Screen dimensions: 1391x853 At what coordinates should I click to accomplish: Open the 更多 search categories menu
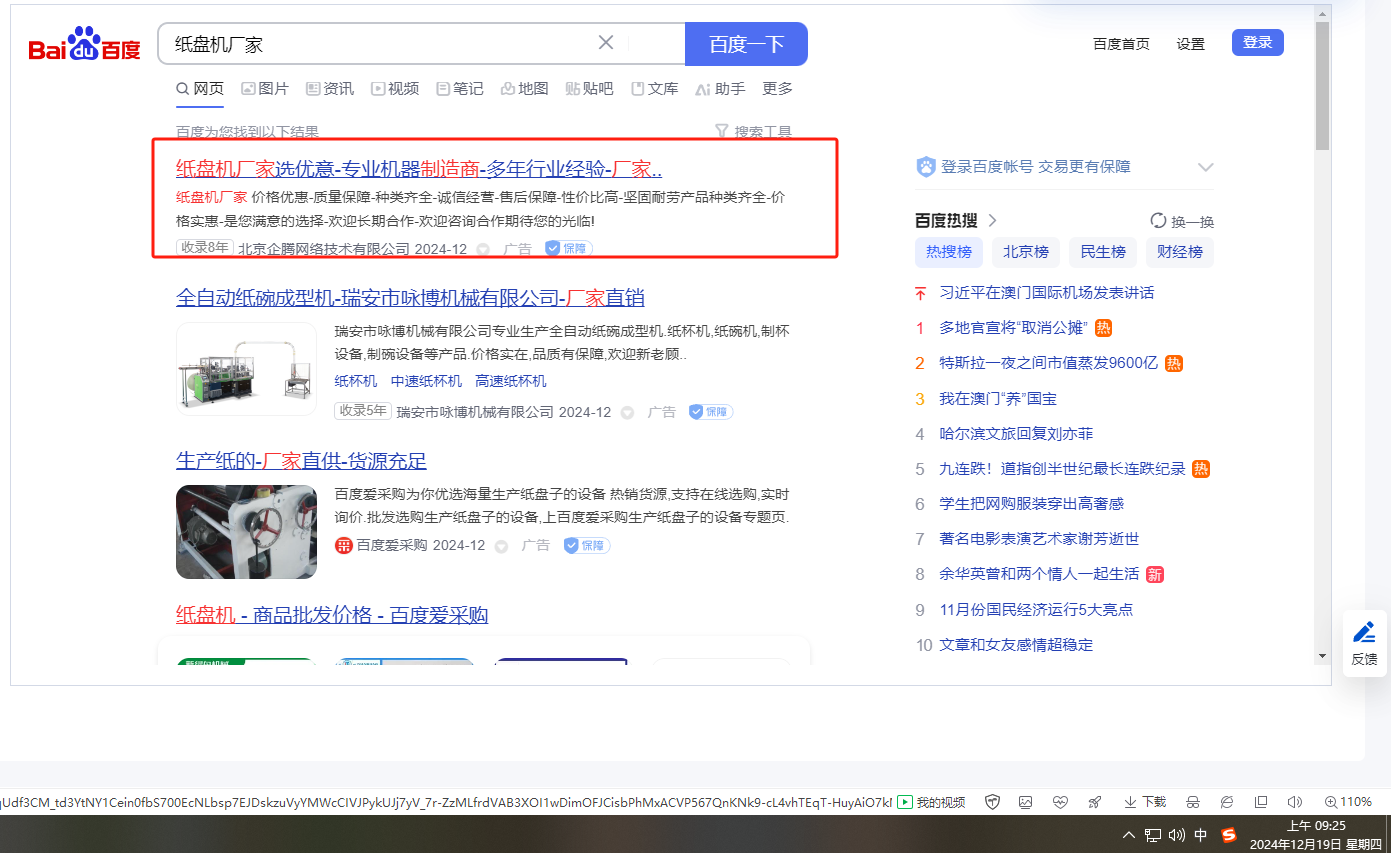(x=777, y=89)
